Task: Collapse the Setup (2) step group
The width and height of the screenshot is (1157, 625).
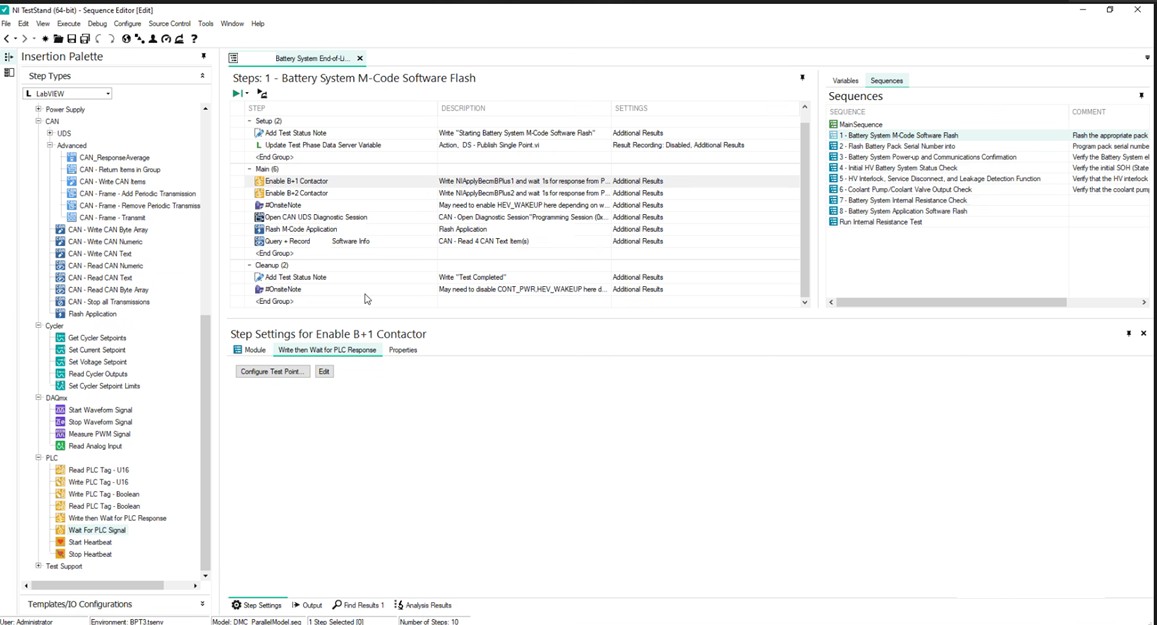Action: click(249, 121)
